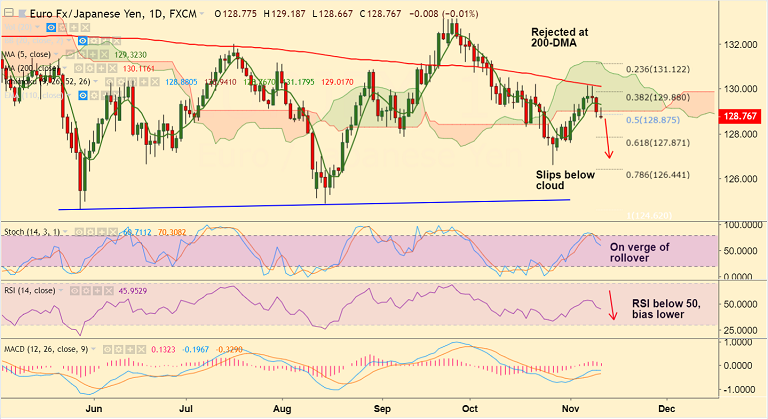Viewport: 768px width, 419px height.
Task: Click plus icon on the Stoch row
Action: [x=102, y=232]
